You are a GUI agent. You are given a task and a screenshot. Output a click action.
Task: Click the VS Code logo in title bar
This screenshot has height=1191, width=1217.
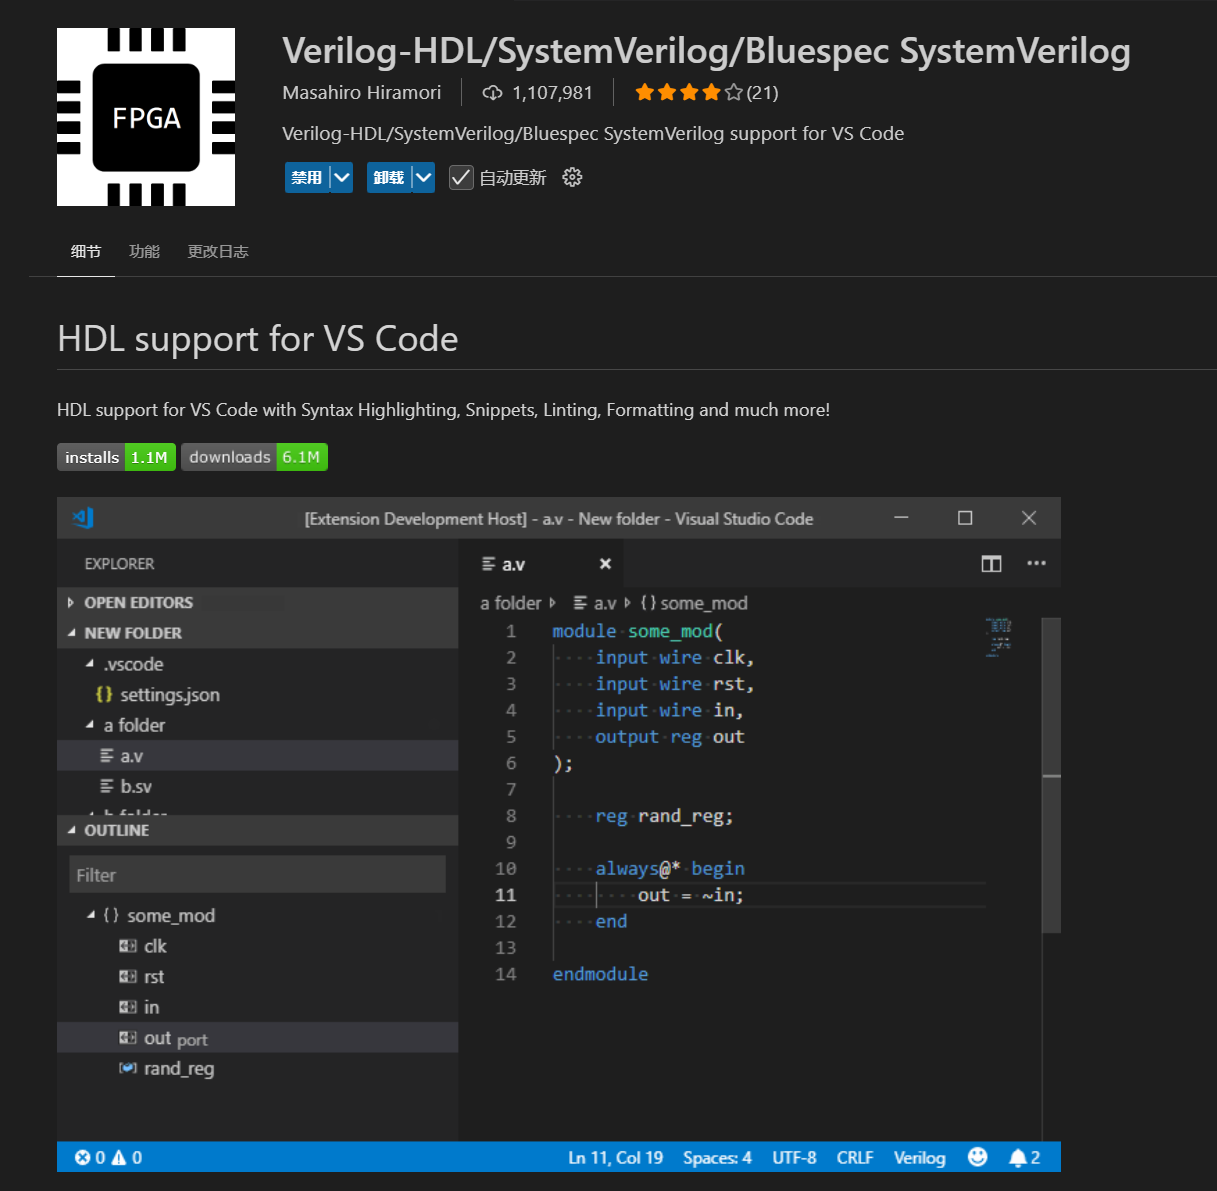[83, 518]
